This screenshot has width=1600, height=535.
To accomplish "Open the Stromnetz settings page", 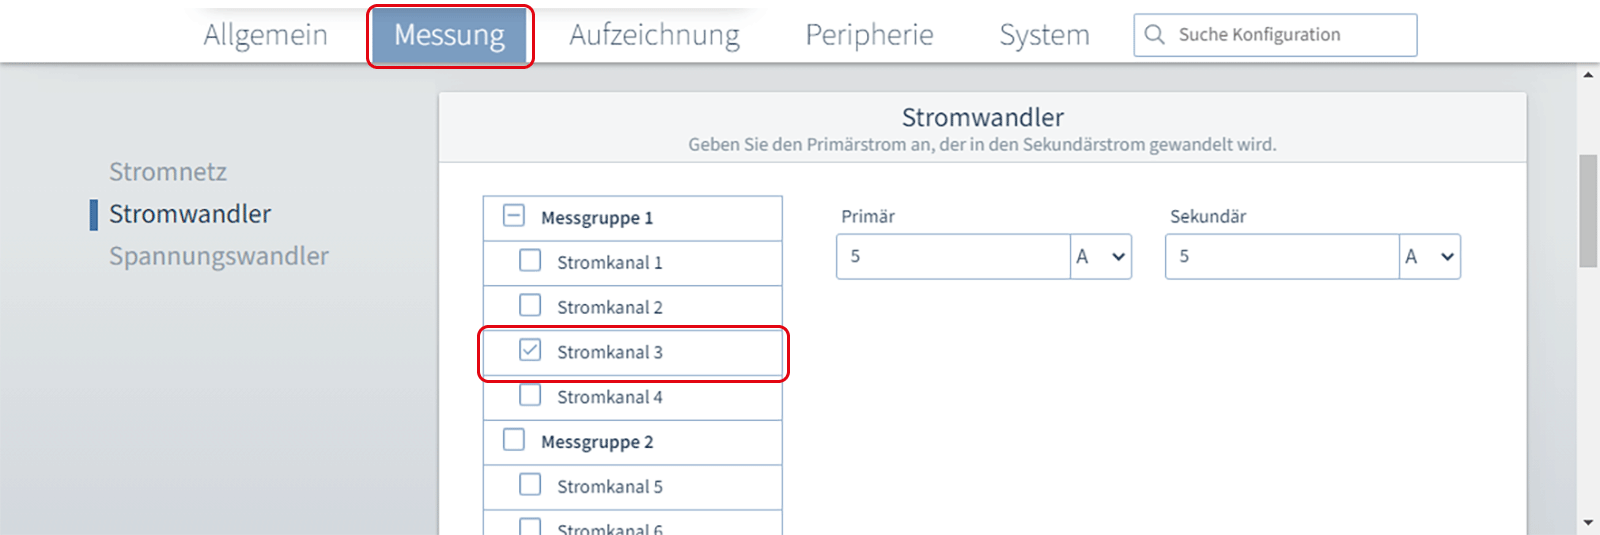I will pos(168,172).
